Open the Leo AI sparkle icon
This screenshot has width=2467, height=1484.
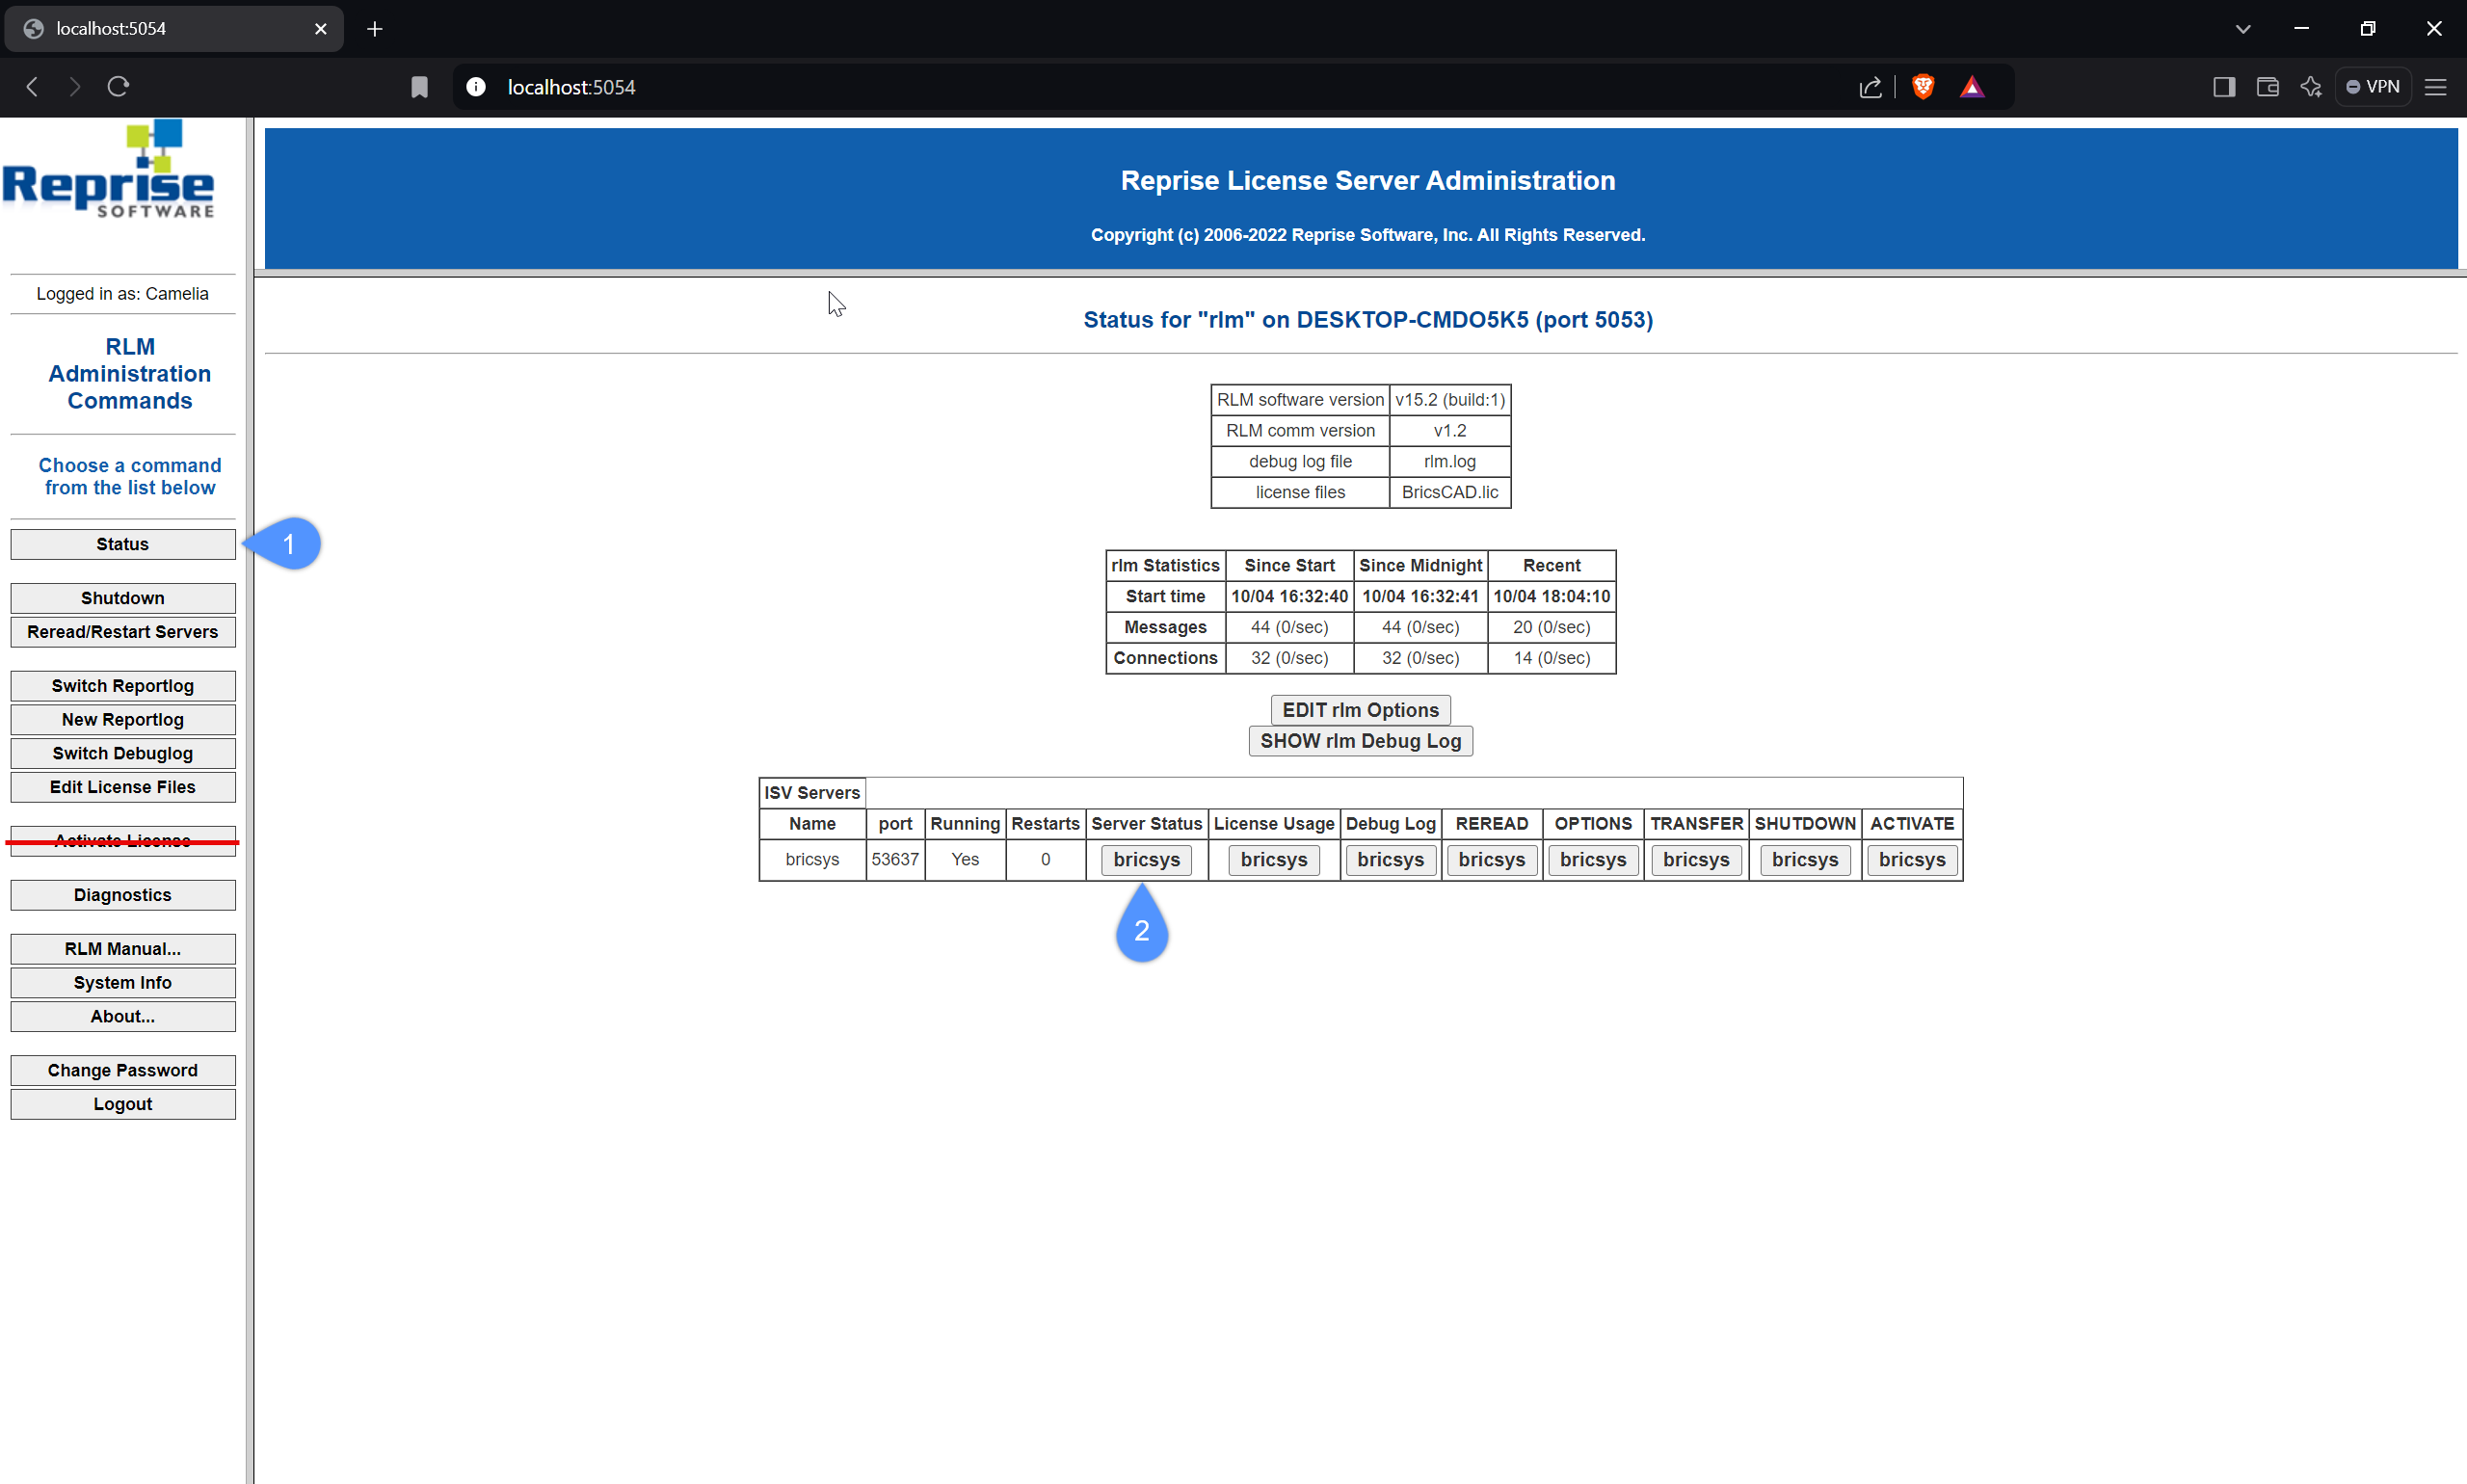tap(2310, 87)
